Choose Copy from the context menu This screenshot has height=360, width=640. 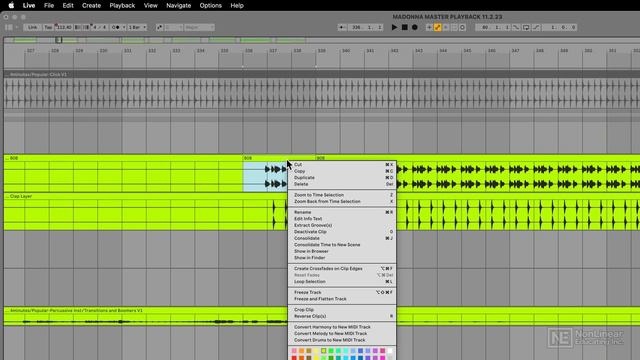(342, 171)
